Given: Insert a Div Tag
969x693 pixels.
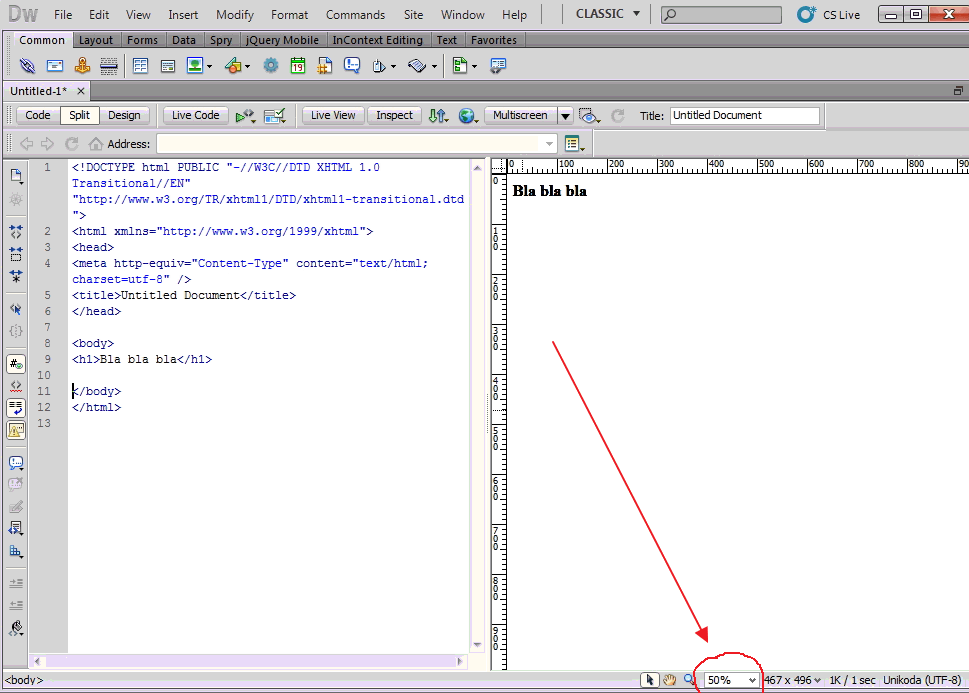Looking at the screenshot, I should pos(167,66).
